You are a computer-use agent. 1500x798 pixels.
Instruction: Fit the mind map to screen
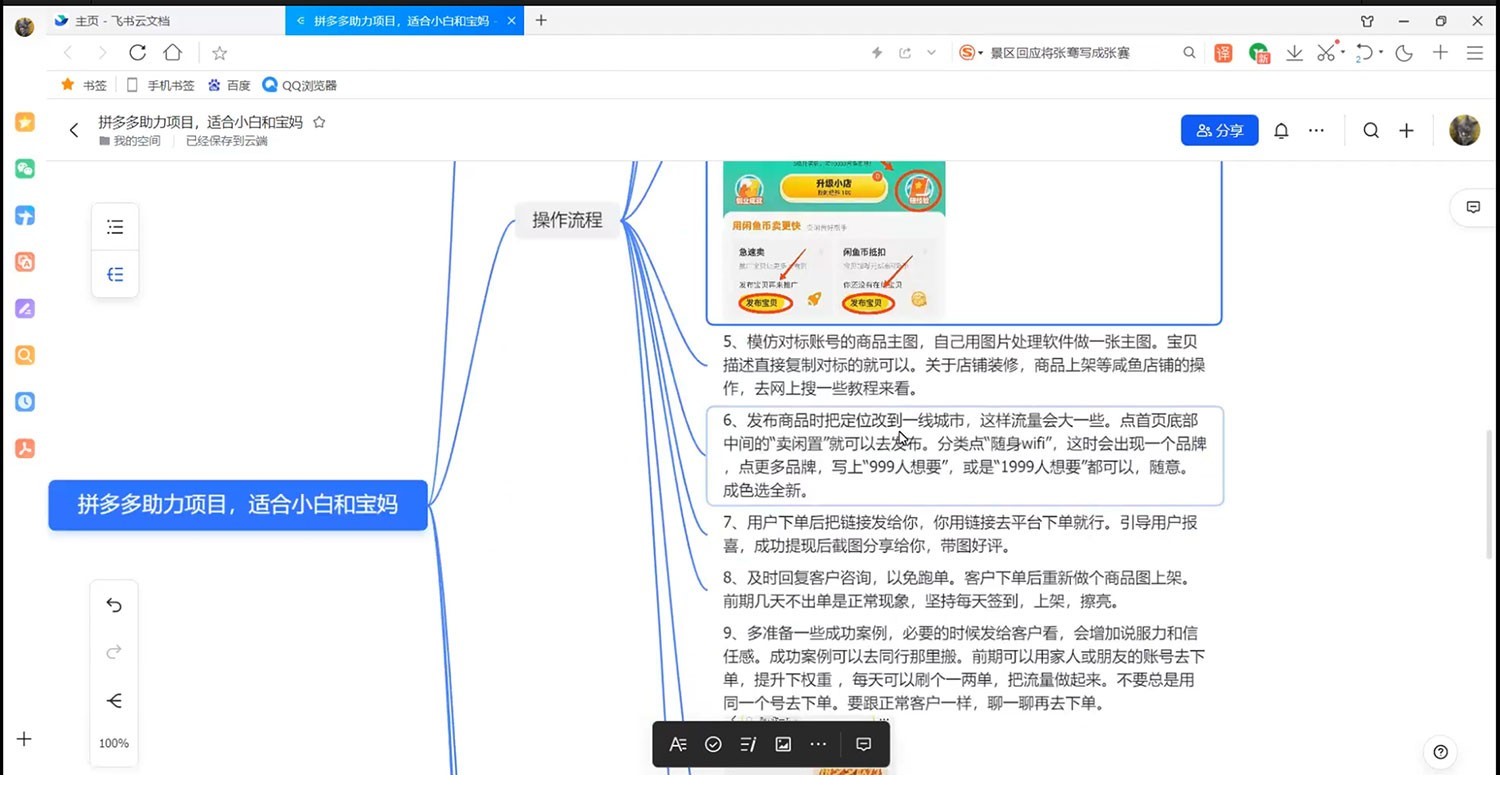[x=114, y=700]
